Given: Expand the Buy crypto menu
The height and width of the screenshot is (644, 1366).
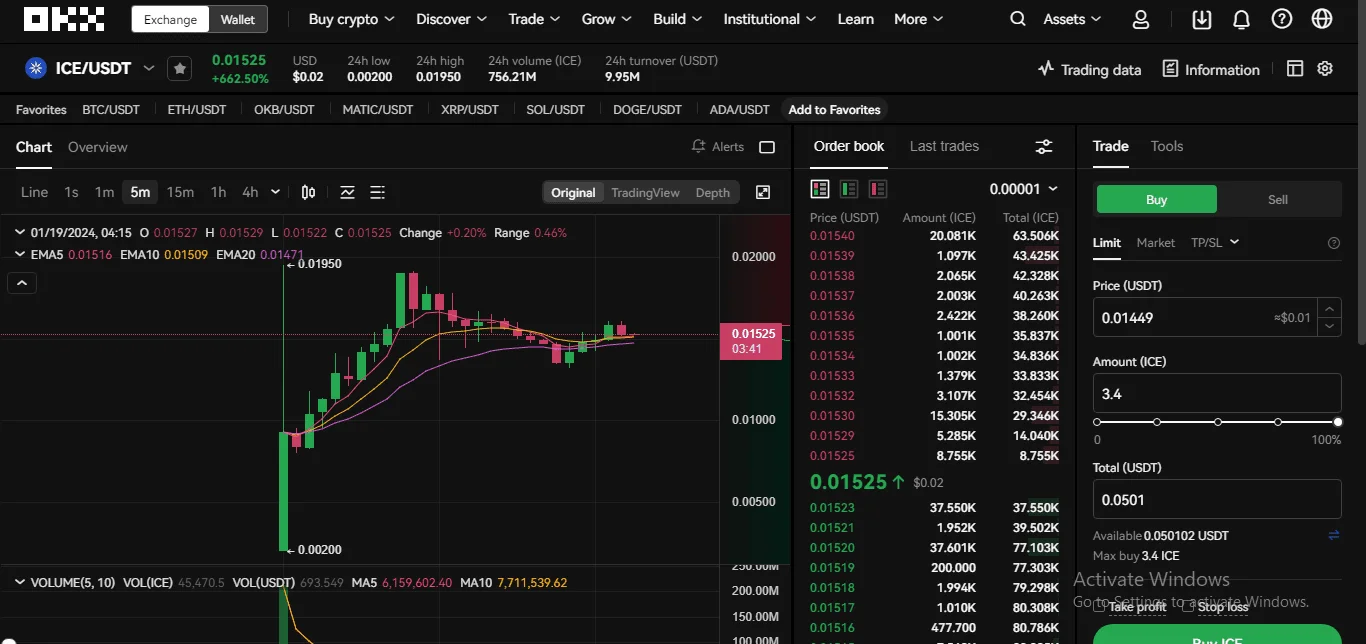Looking at the screenshot, I should pos(351,19).
